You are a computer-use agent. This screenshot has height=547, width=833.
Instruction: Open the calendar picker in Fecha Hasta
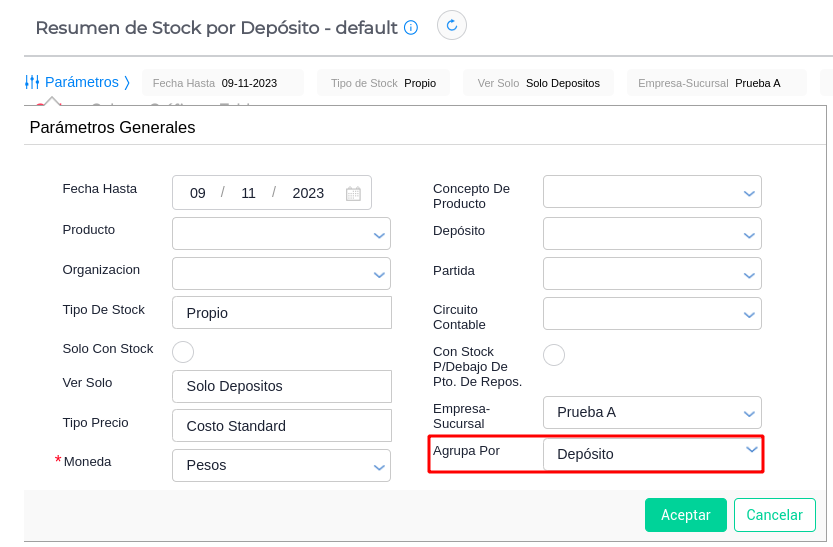click(x=353, y=193)
